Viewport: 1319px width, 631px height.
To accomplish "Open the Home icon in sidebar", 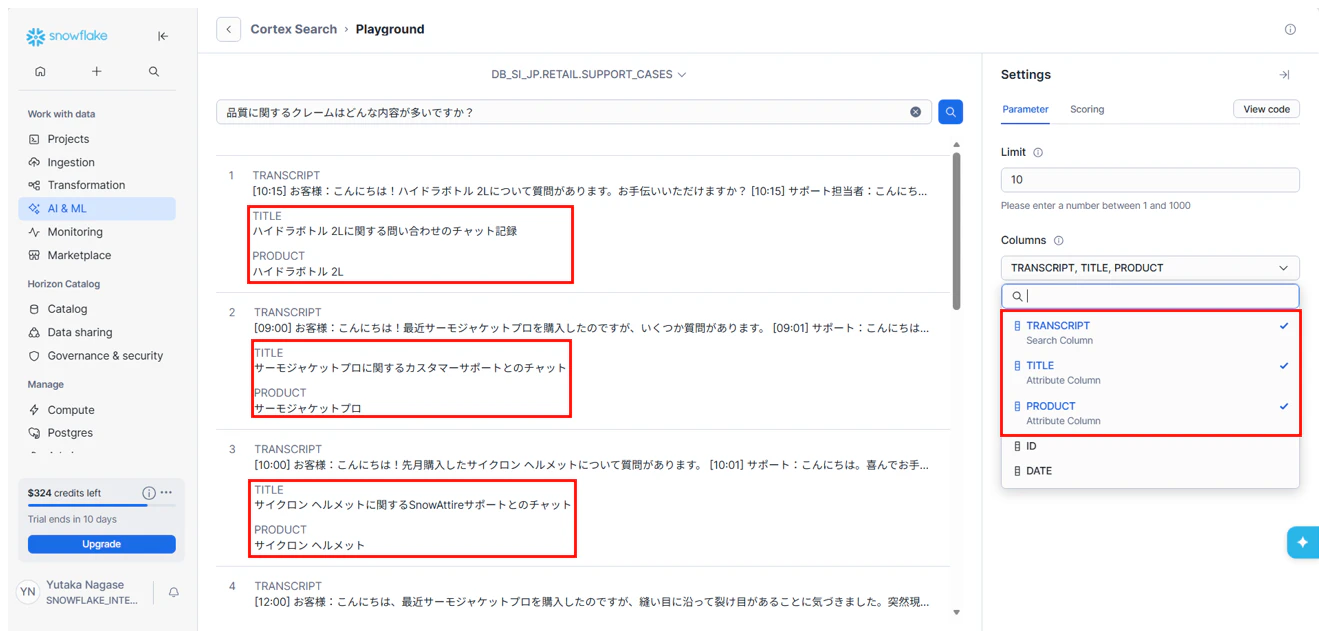I will pyautogui.click(x=40, y=72).
